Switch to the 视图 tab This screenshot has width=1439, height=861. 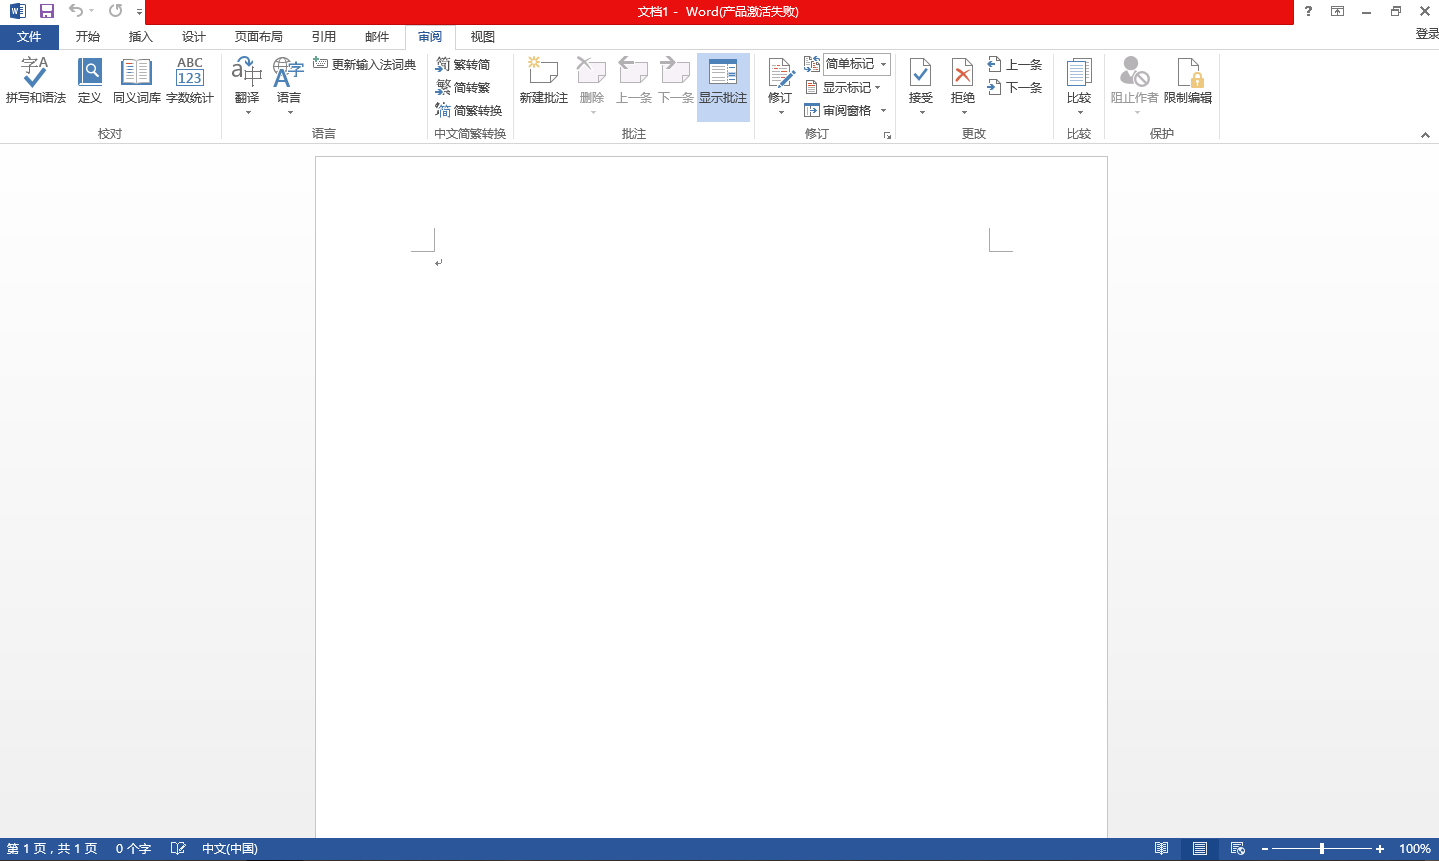[483, 37]
